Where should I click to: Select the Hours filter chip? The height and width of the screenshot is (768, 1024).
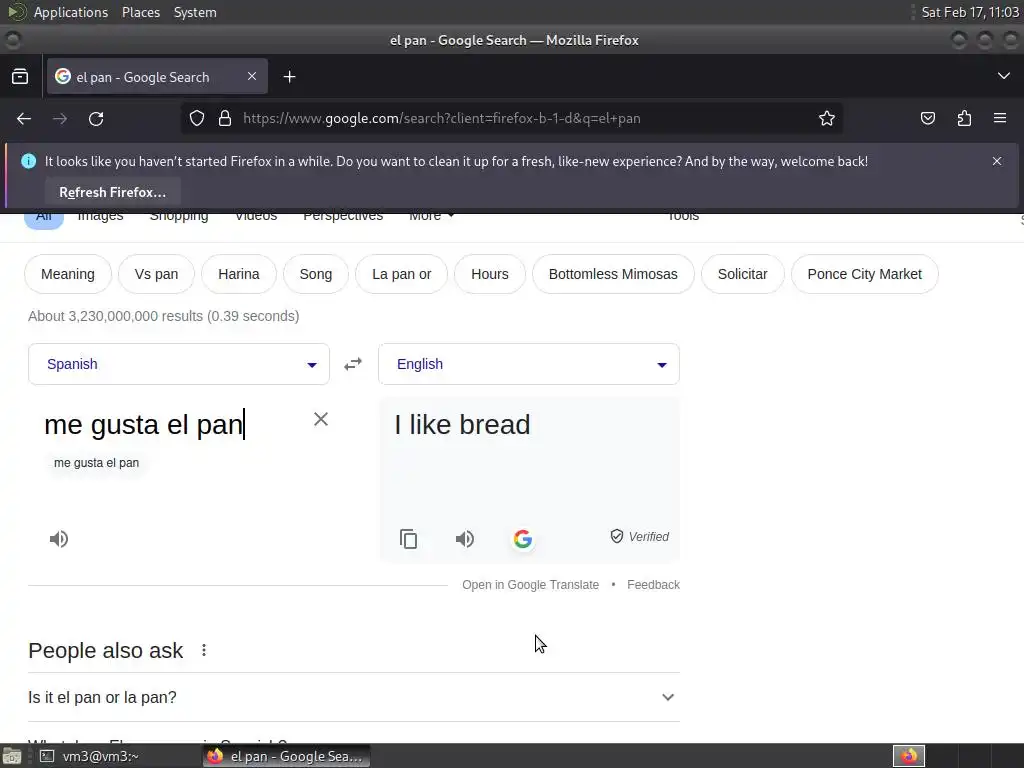490,274
